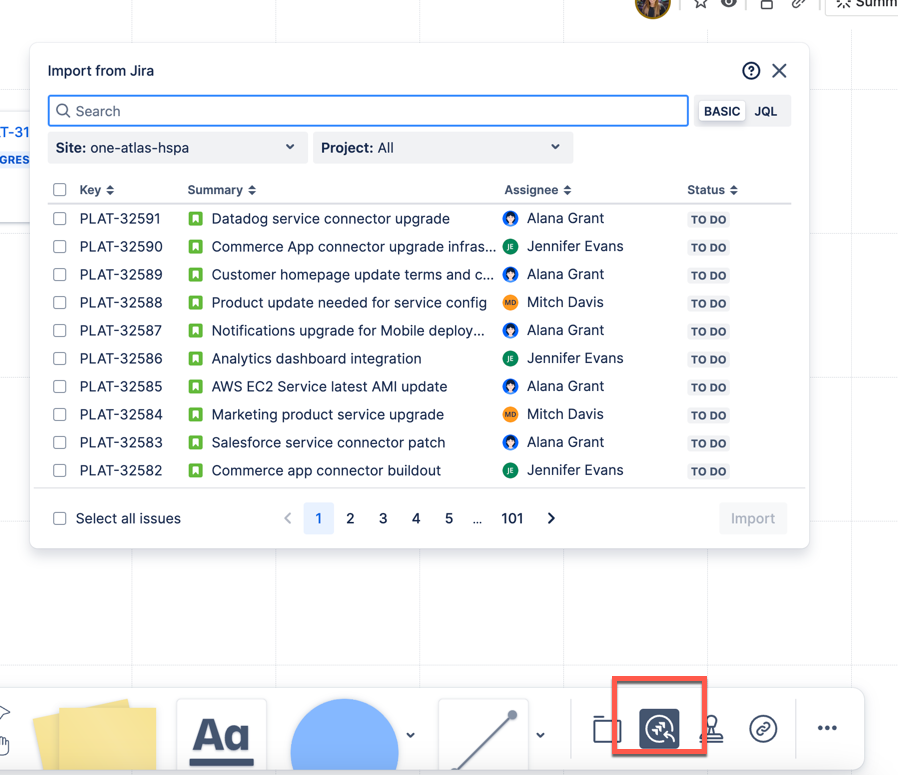Click summary 'Marketing product service upgrade'

coord(328,415)
